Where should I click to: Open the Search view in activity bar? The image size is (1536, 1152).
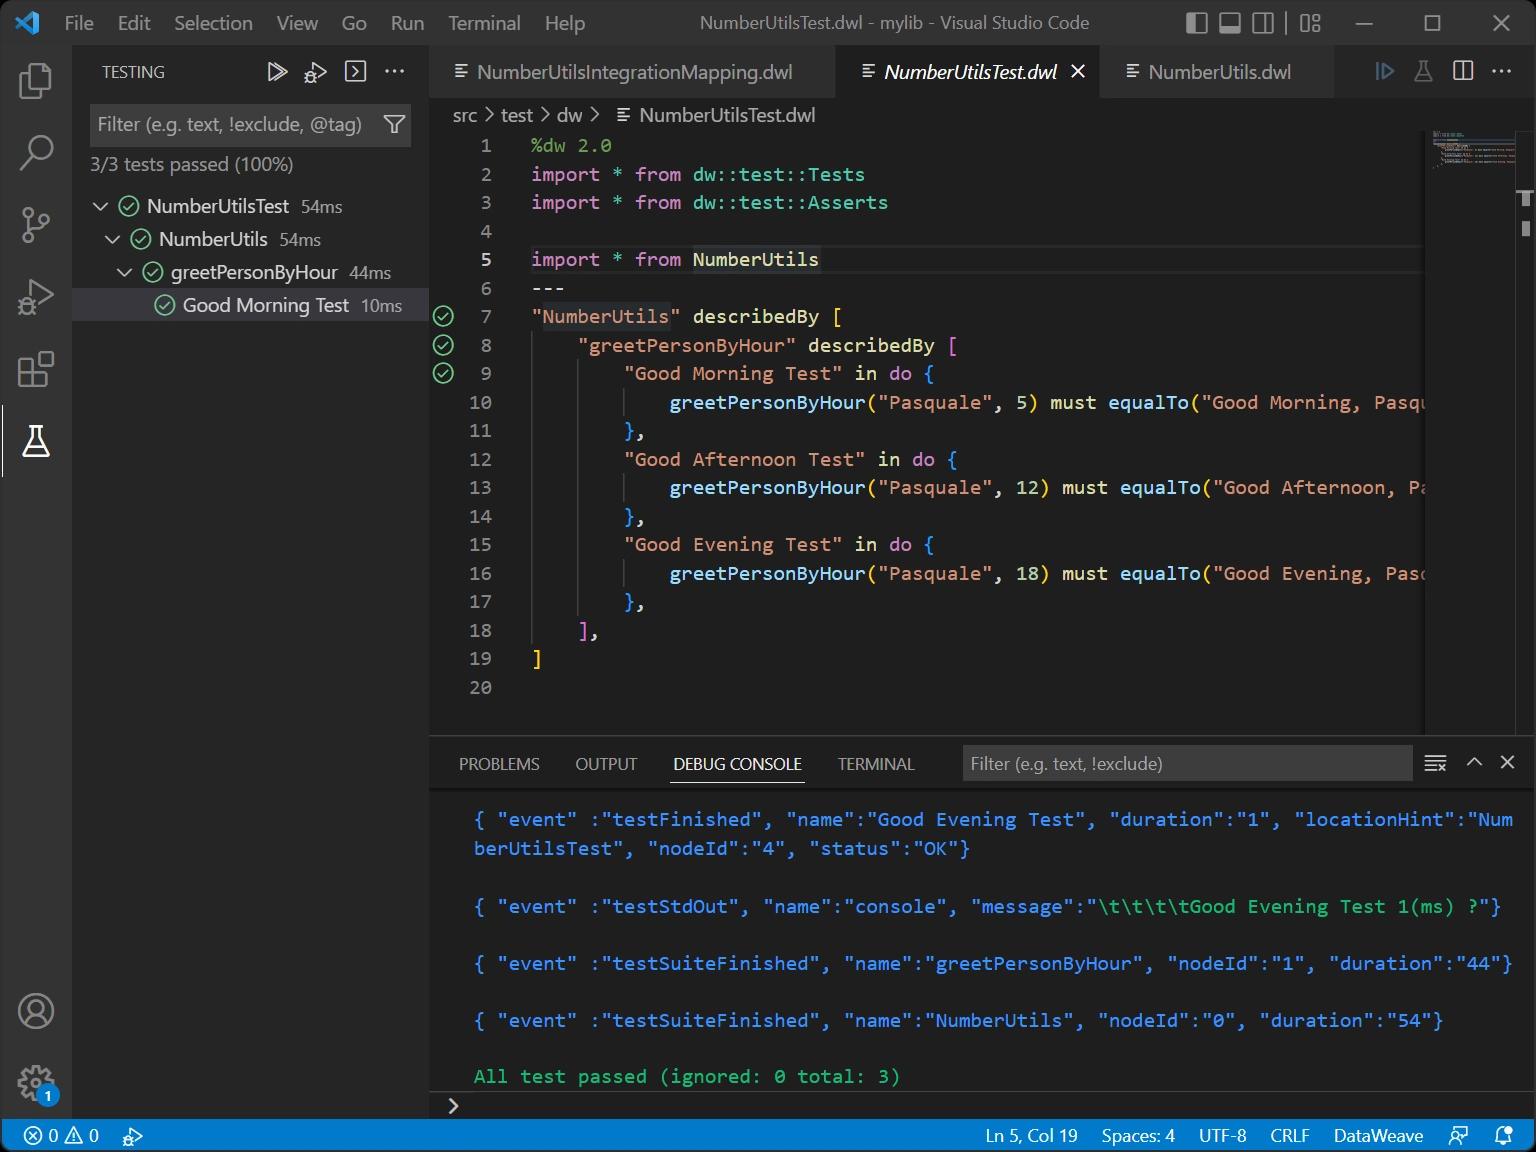coord(36,153)
